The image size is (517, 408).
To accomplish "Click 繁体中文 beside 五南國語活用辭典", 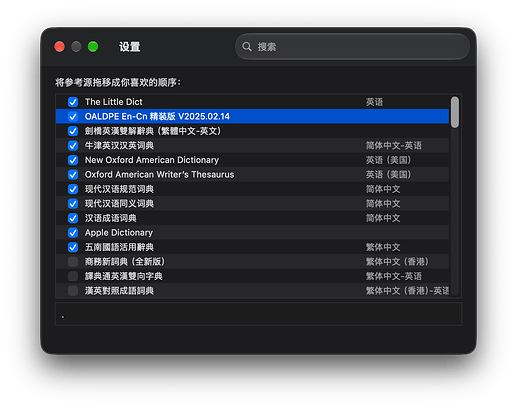I will coord(383,247).
